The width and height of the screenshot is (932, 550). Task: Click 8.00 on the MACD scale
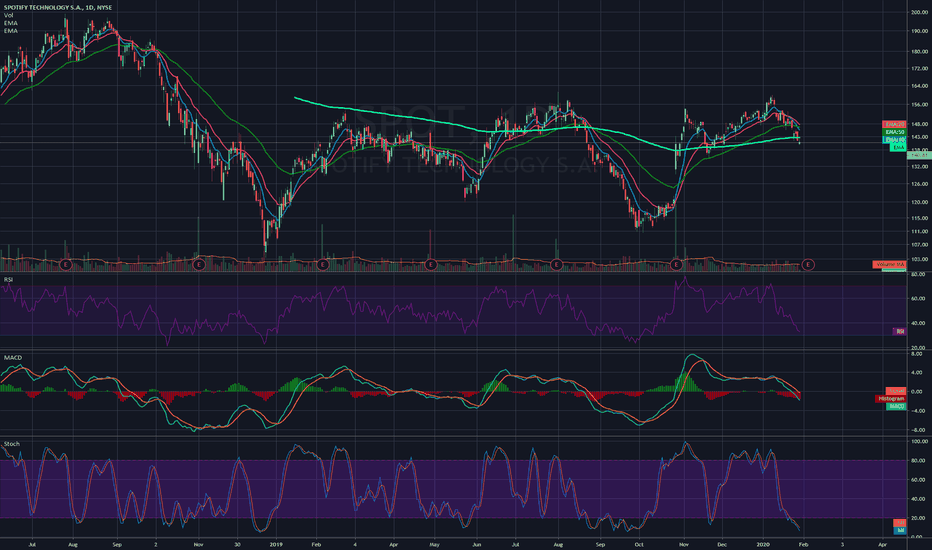tap(917, 354)
